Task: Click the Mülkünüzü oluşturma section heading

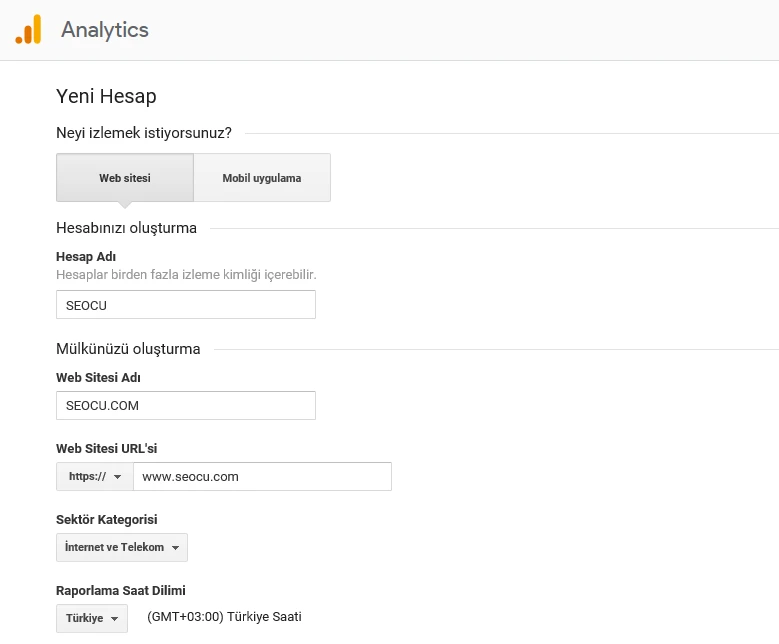Action: tap(128, 349)
